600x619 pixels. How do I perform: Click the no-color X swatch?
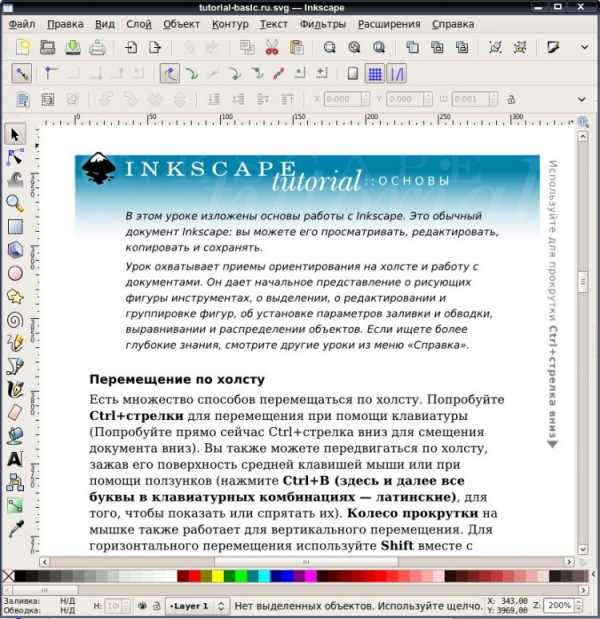8,576
